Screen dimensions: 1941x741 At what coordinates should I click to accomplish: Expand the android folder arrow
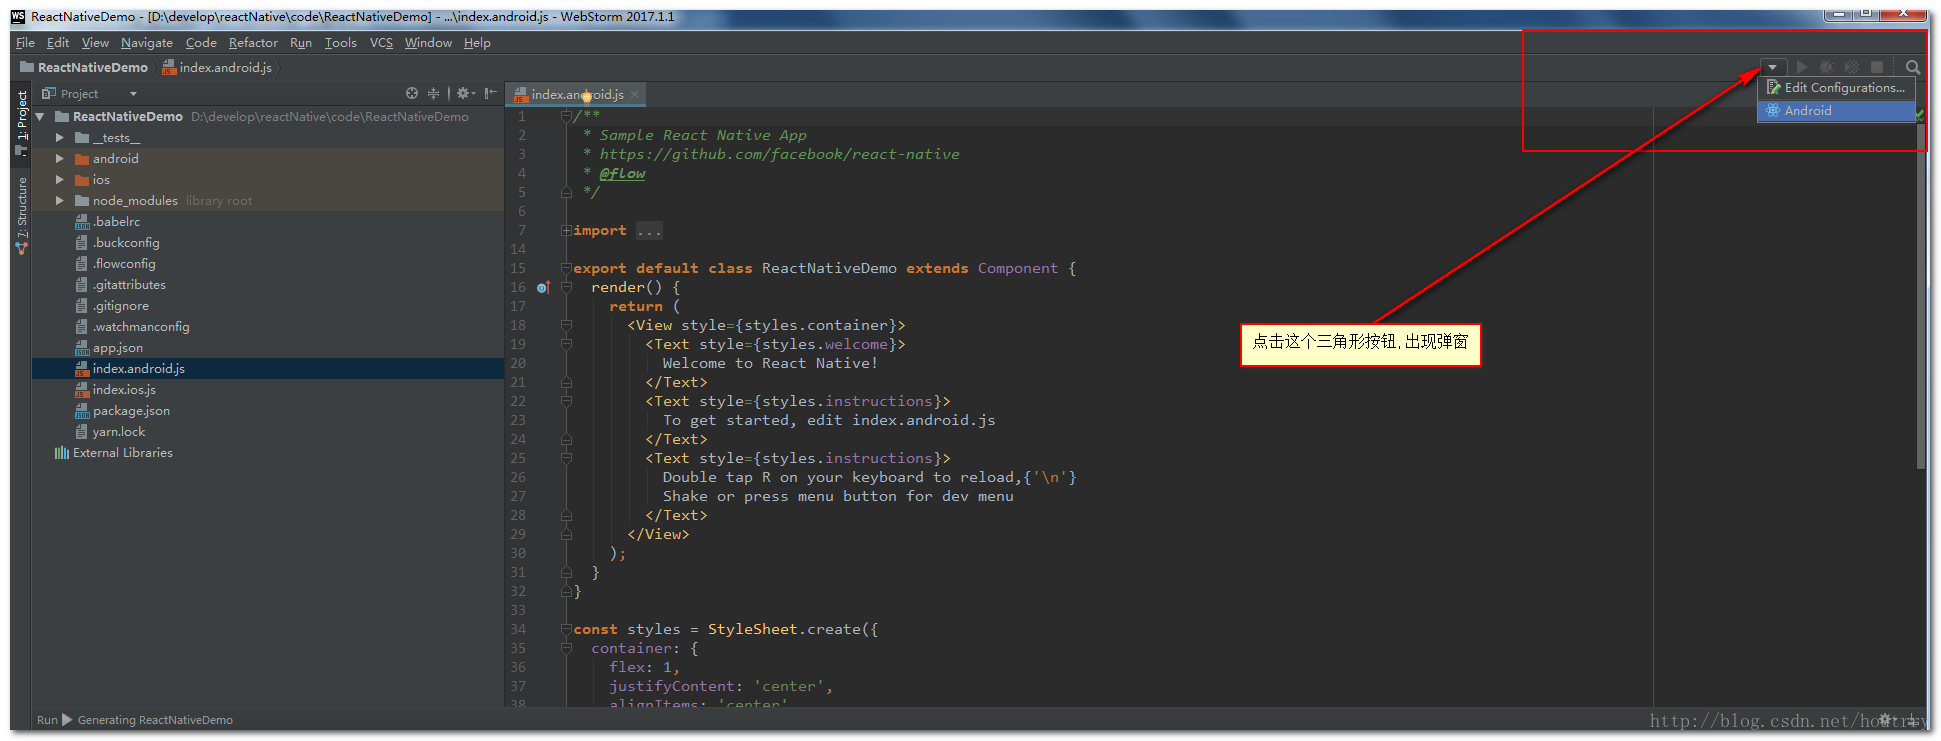pos(59,159)
